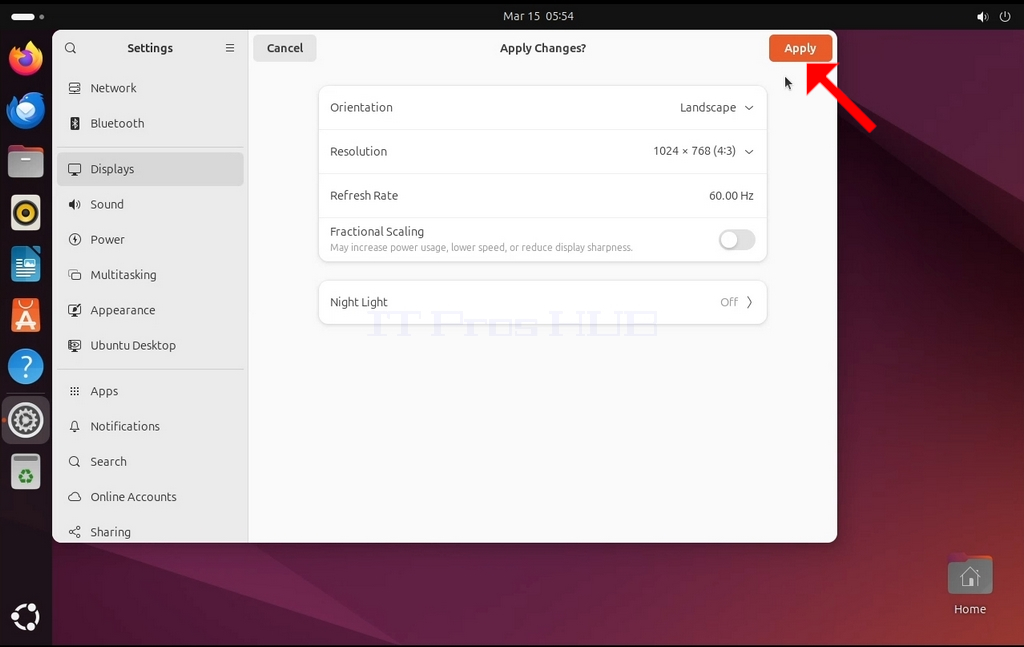
Task: Click the Notifications bell icon
Action: [75, 426]
